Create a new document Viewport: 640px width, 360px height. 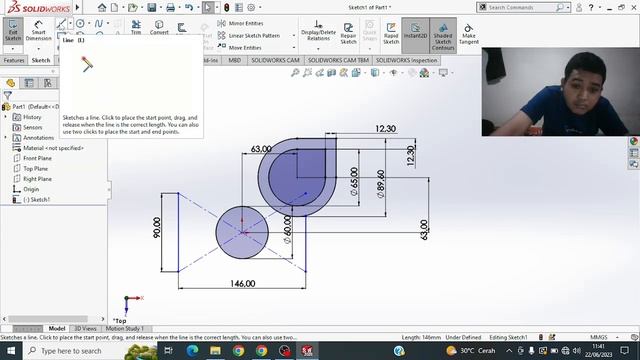coord(115,7)
